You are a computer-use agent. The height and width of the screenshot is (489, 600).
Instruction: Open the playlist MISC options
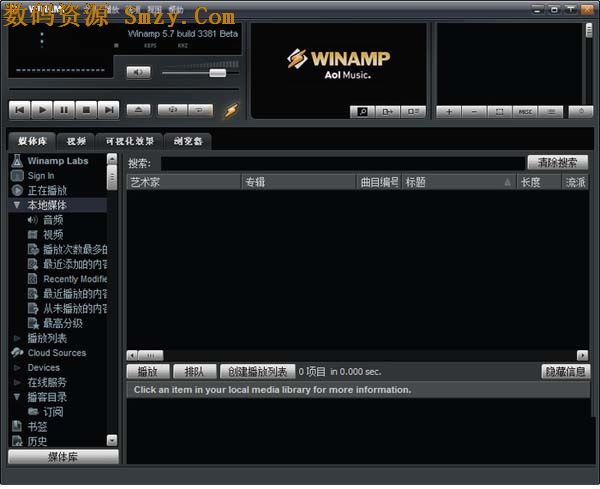[x=525, y=112]
